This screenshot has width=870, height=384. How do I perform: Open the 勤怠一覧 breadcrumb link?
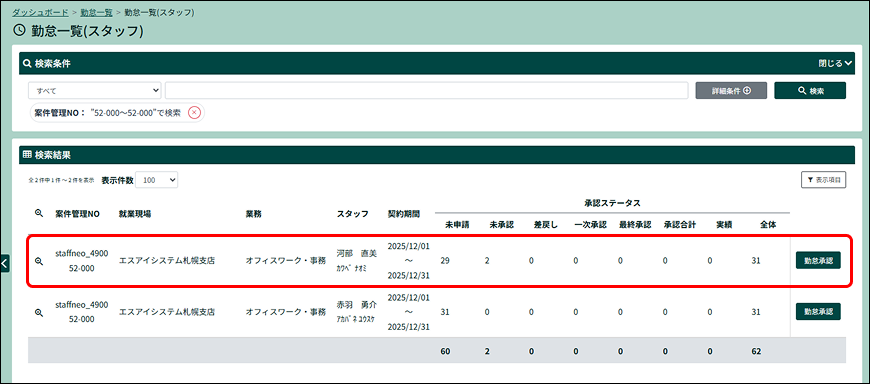point(97,12)
